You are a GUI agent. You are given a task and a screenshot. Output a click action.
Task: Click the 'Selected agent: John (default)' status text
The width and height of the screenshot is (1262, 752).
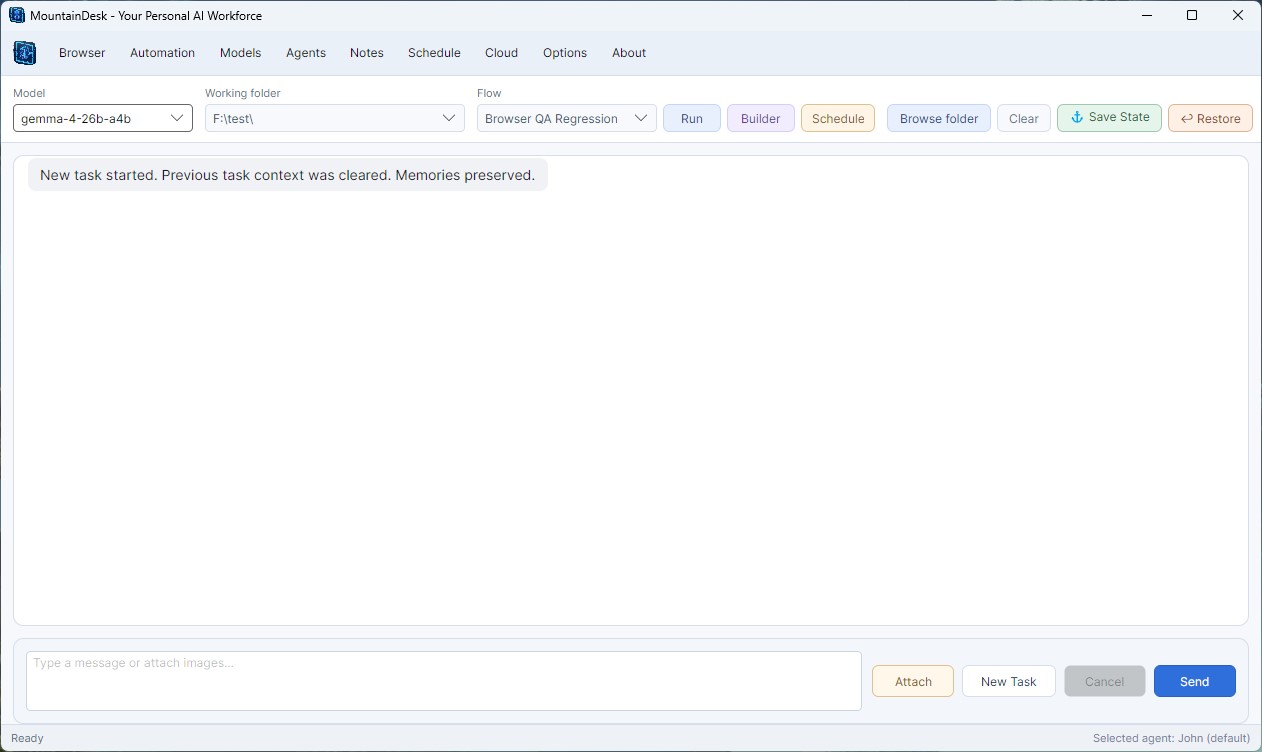[1171, 738]
